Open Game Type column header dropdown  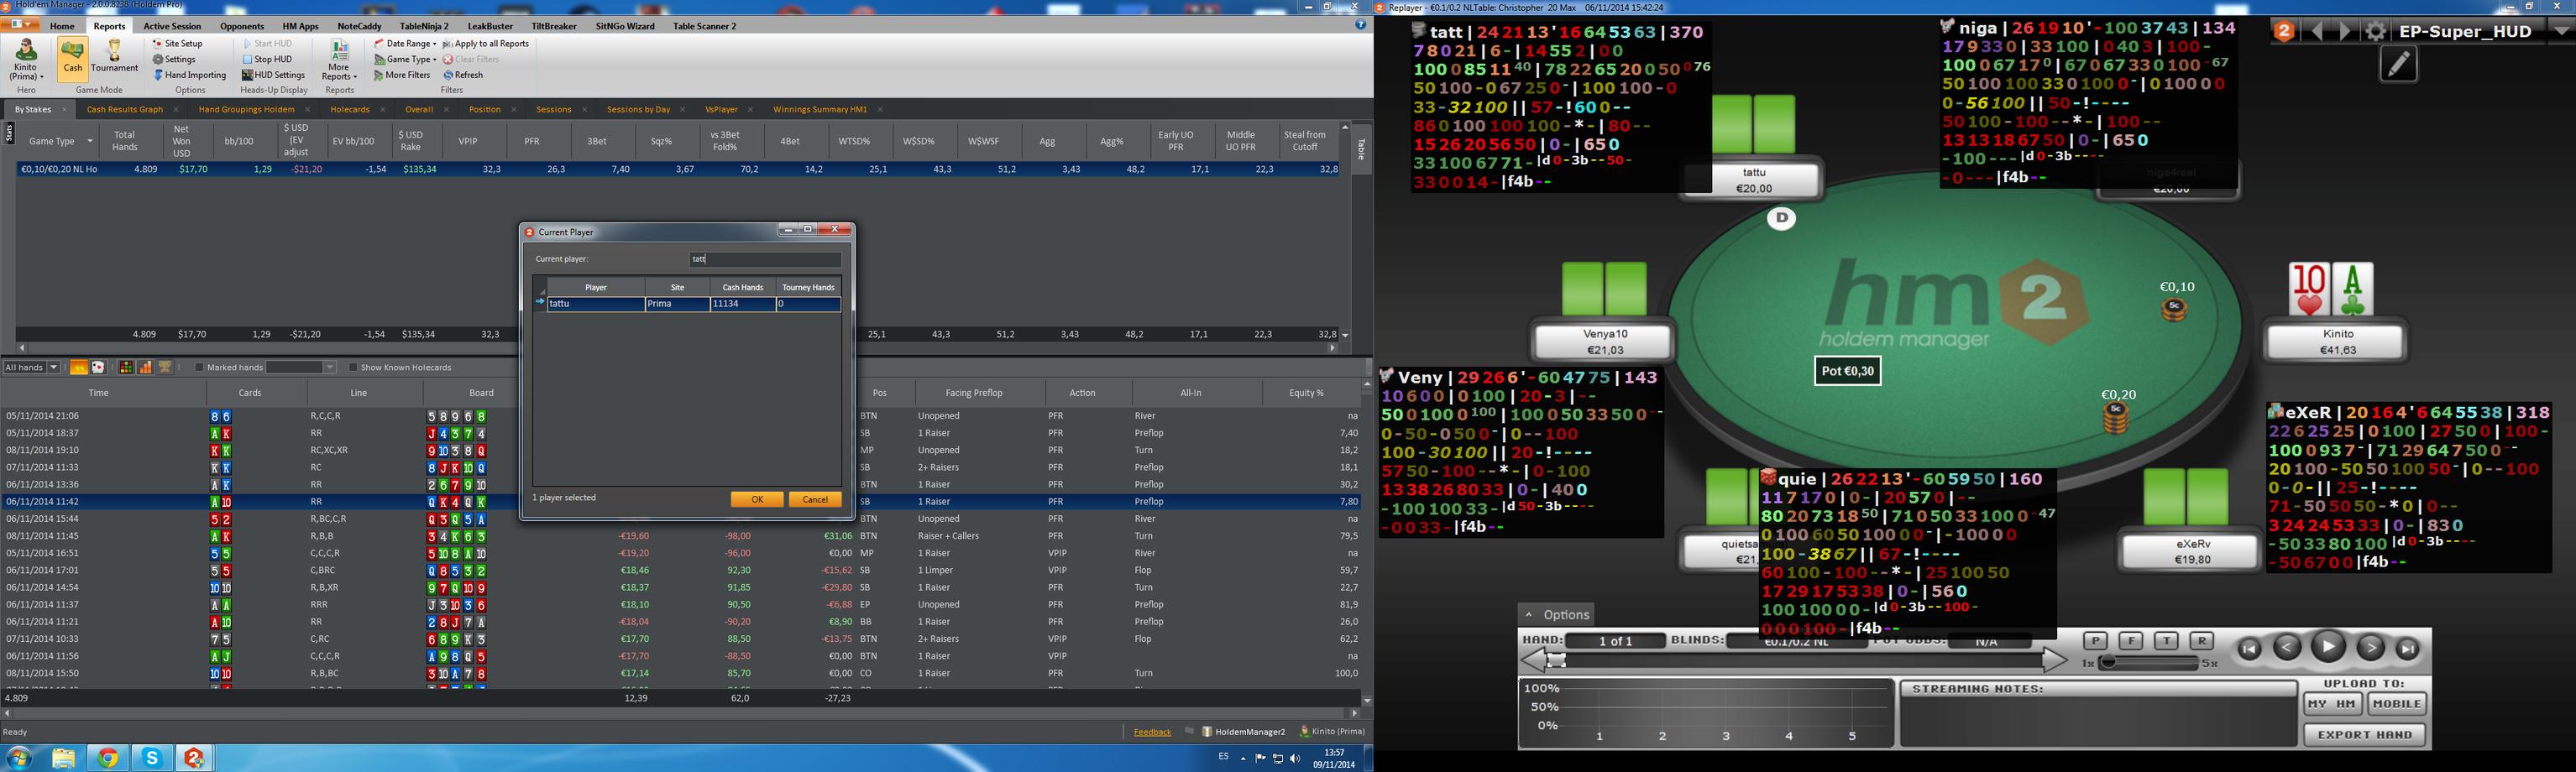tap(90, 142)
